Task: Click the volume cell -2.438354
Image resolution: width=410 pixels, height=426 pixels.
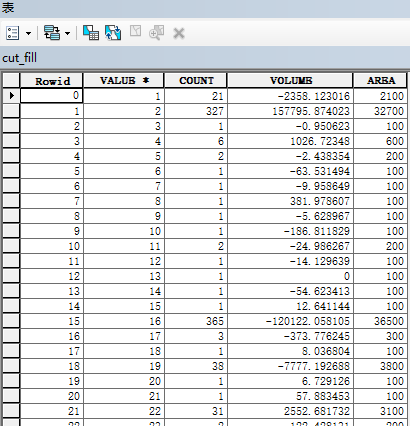Action: tap(290, 156)
